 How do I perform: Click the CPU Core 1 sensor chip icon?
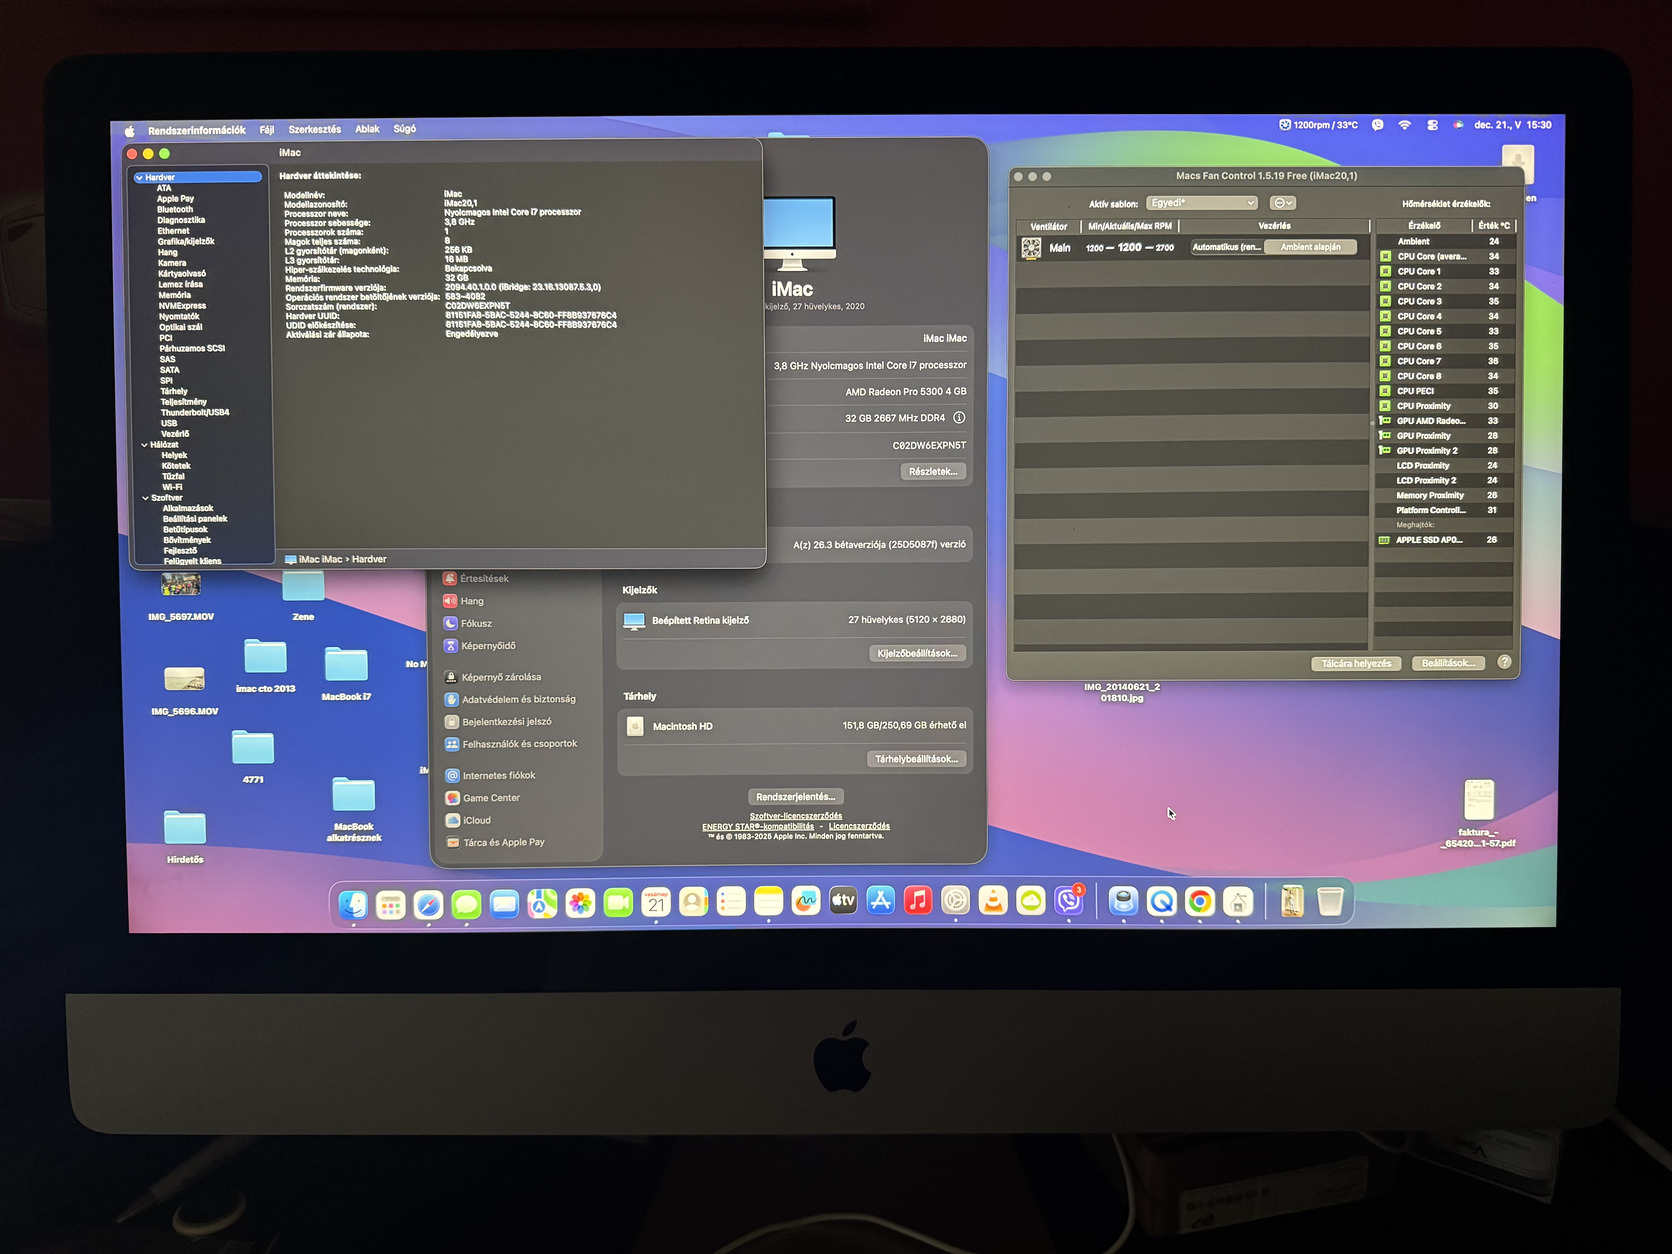(1385, 271)
